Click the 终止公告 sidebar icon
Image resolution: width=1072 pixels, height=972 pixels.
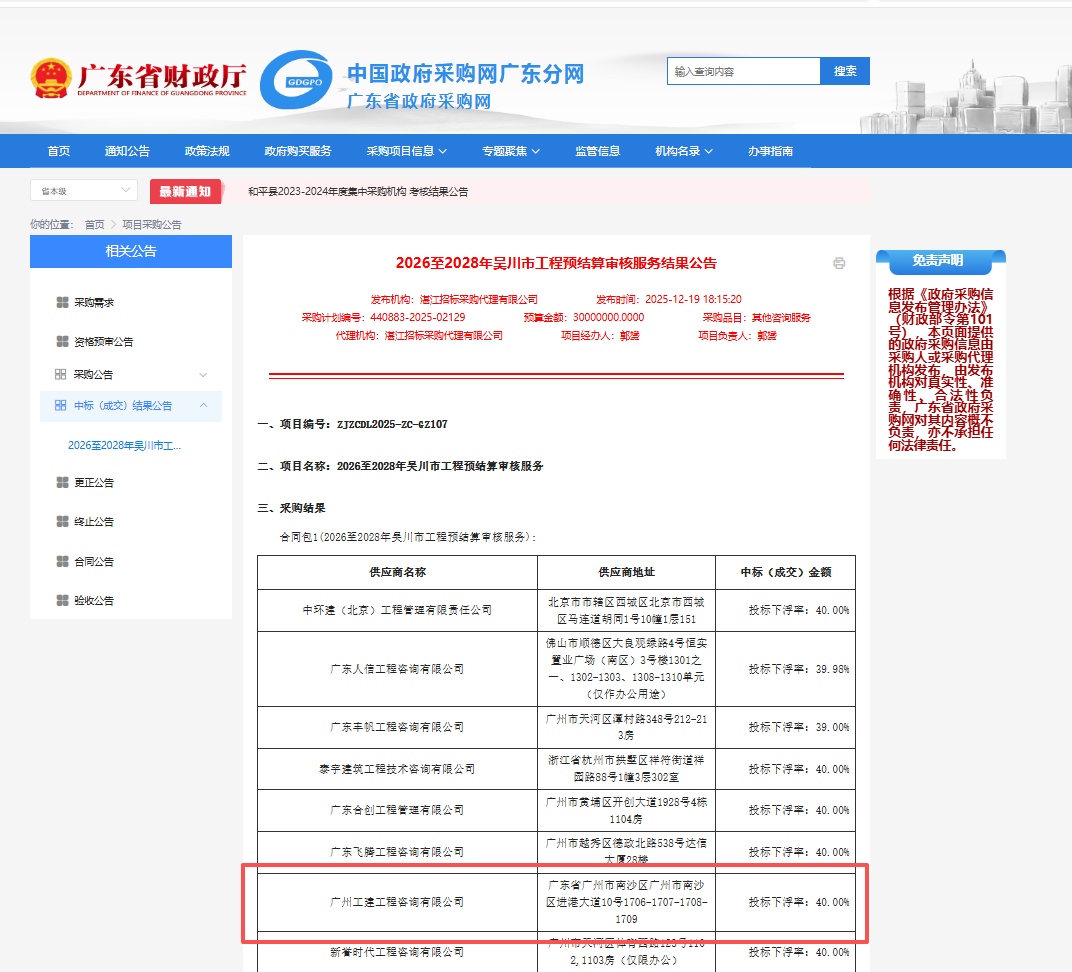coord(62,522)
